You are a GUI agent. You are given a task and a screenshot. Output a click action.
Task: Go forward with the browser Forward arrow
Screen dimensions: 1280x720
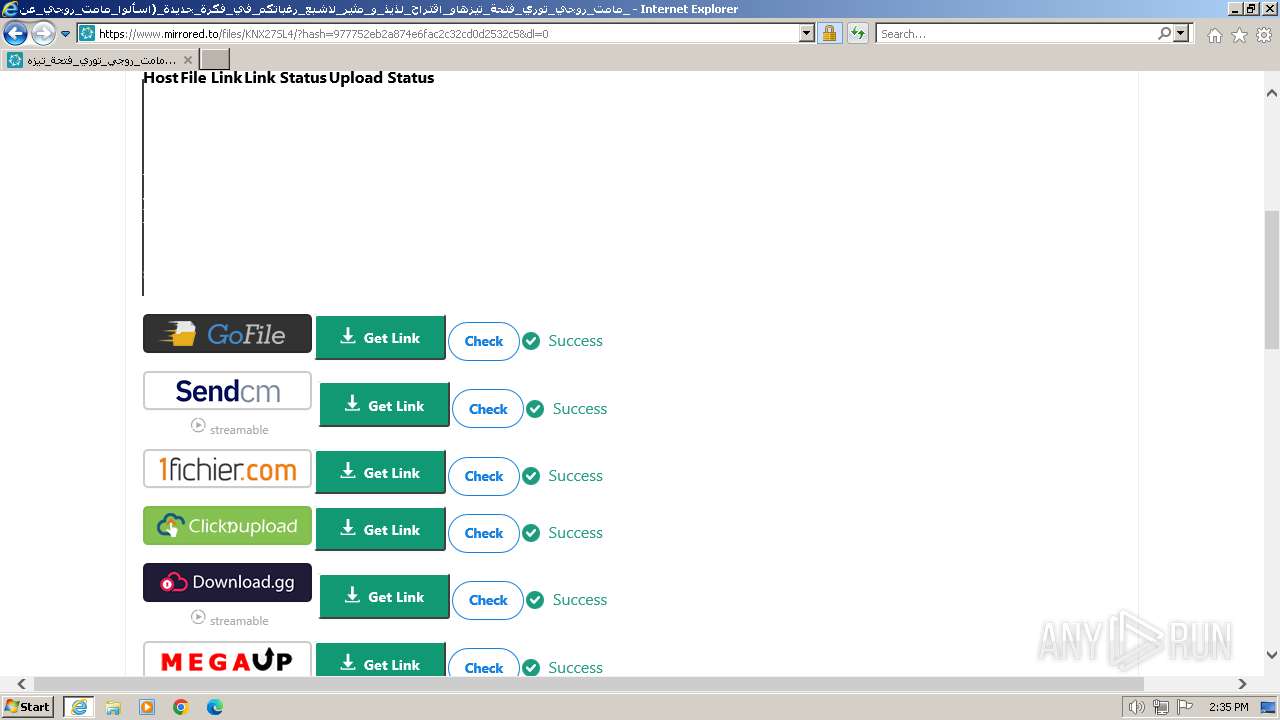click(x=43, y=33)
